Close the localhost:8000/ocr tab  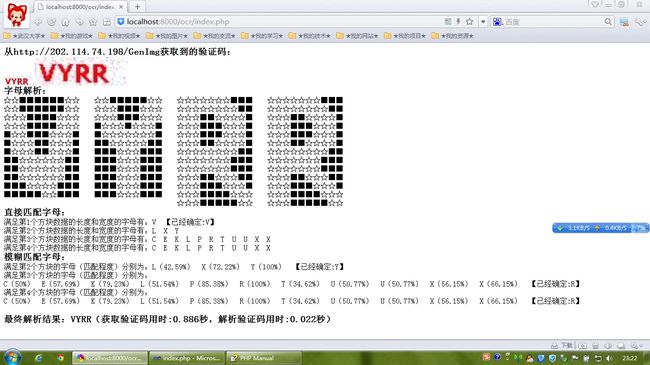121,7
